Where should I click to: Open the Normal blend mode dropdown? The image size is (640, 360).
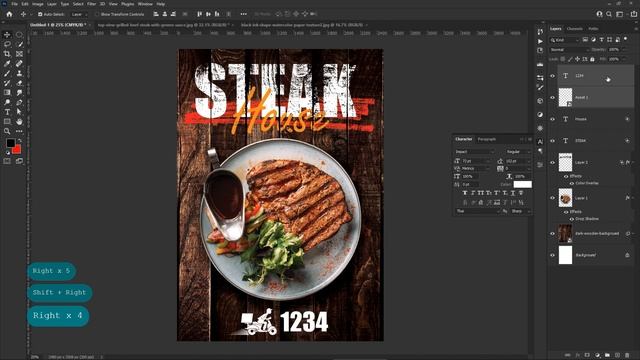(569, 50)
